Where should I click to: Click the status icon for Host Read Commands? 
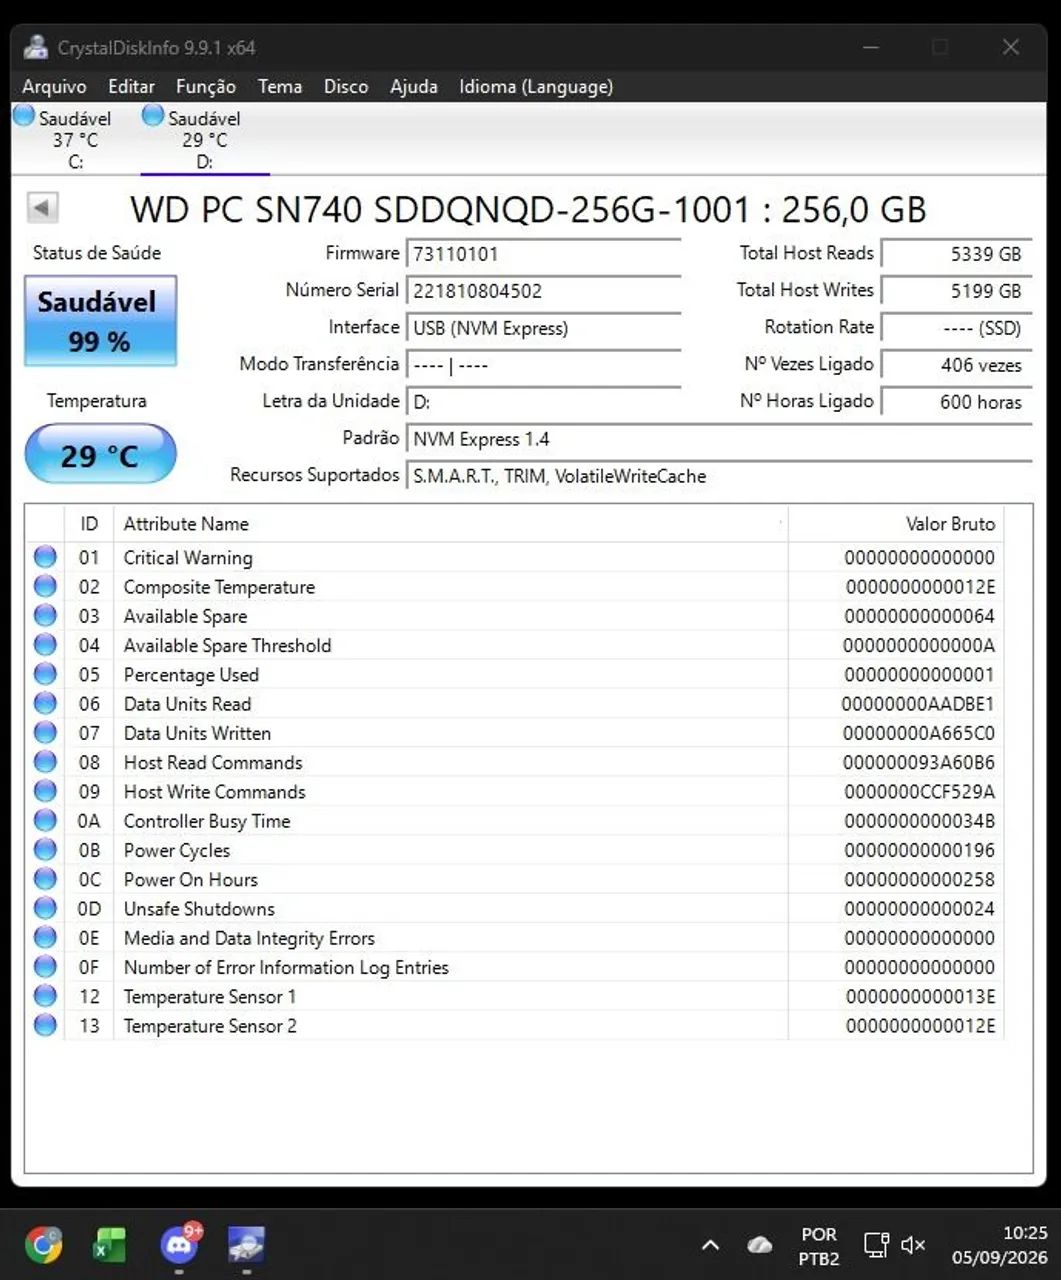click(45, 762)
